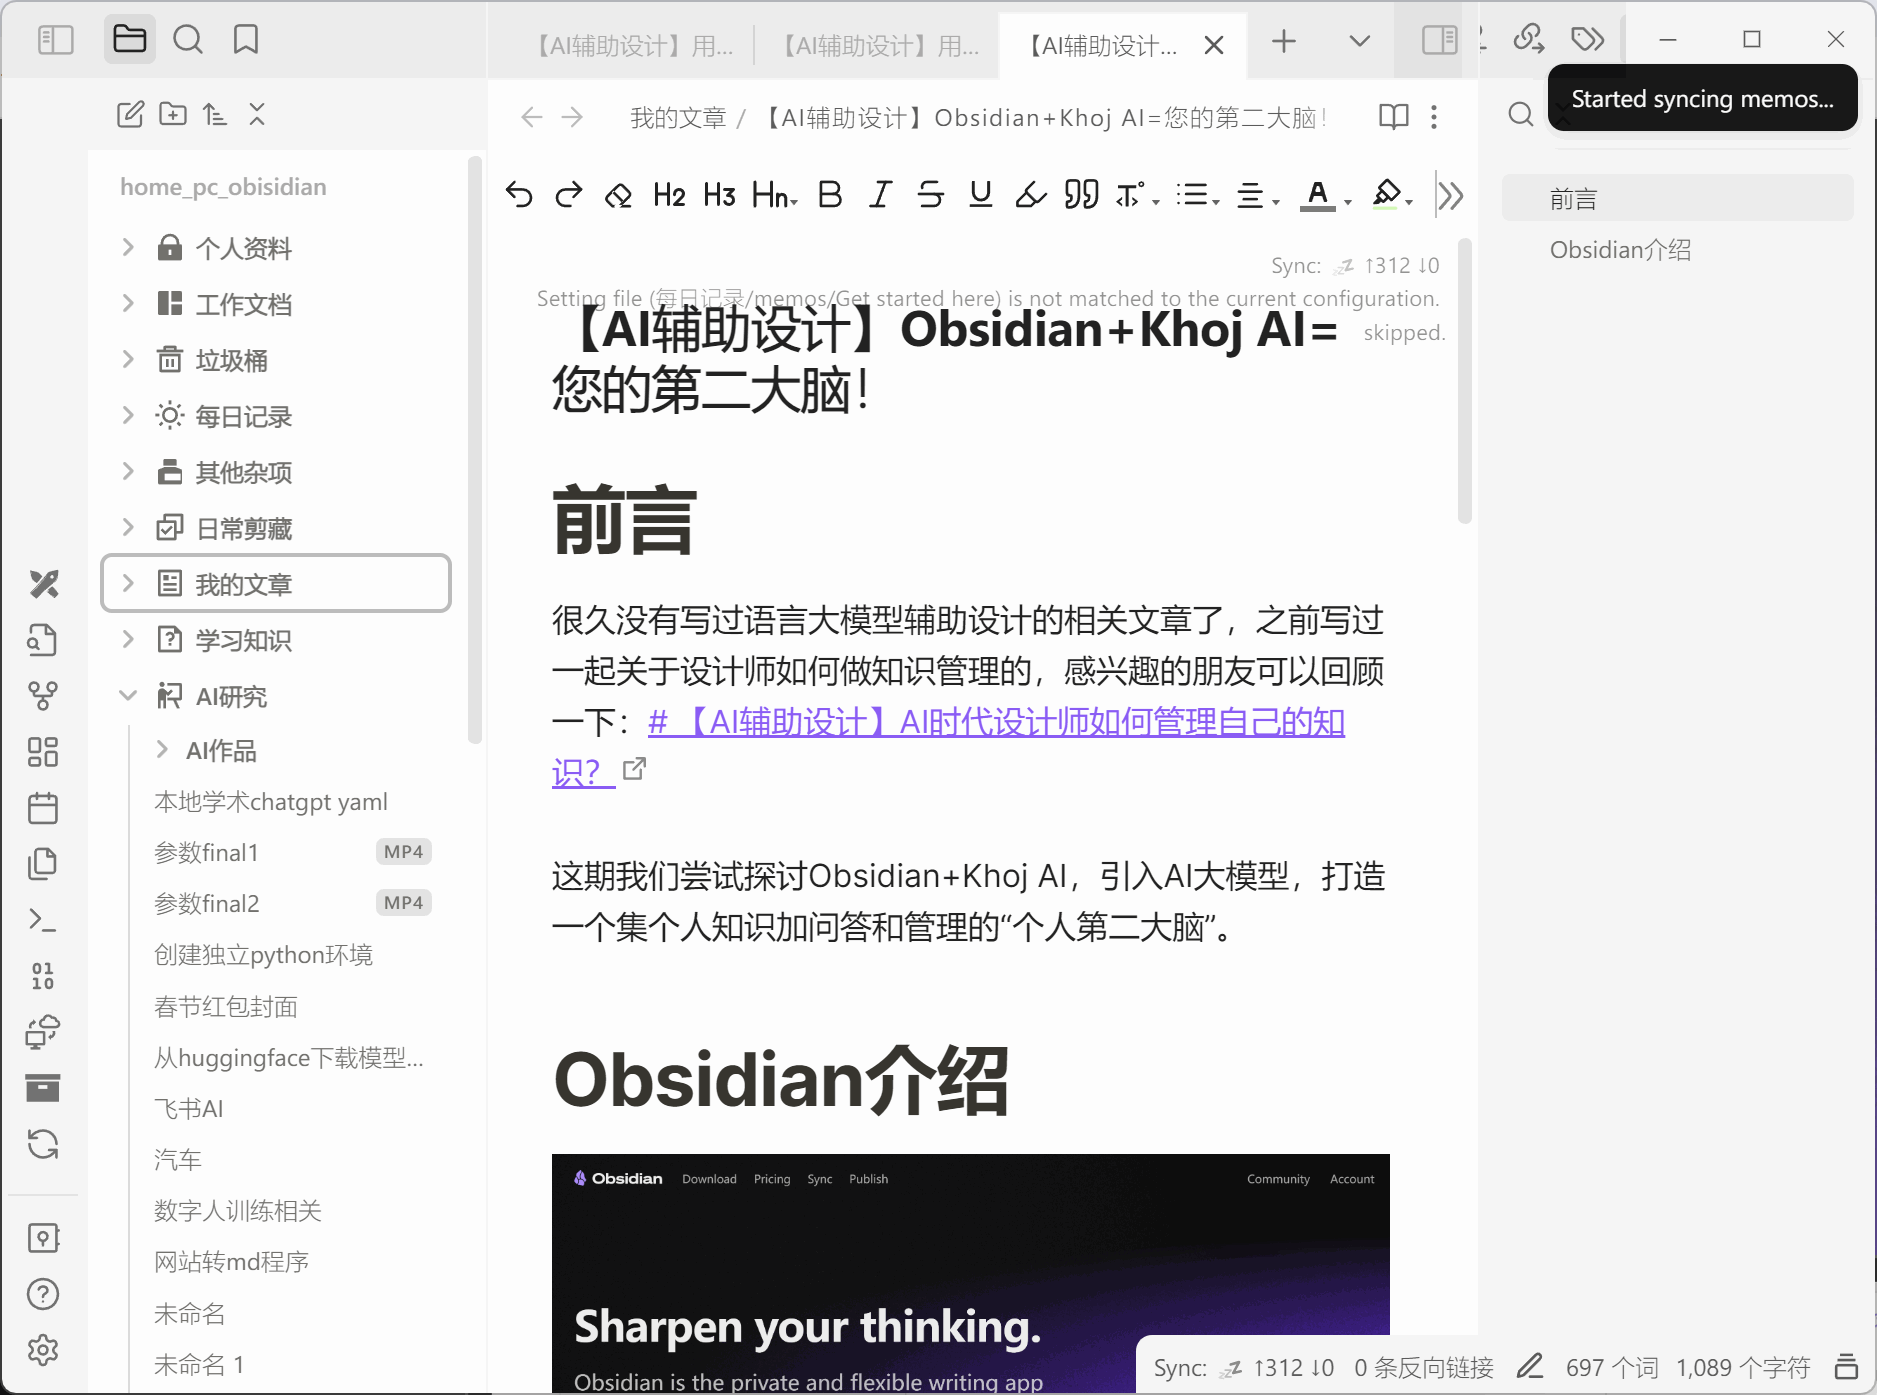Viewport: 1877px width, 1395px height.
Task: Open a new tab
Action: 1284,41
